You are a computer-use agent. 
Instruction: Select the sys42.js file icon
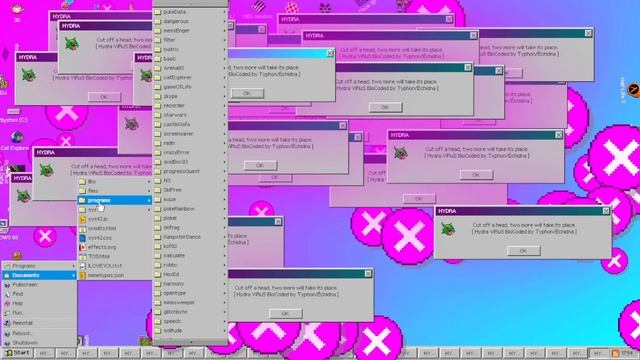tap(82, 219)
